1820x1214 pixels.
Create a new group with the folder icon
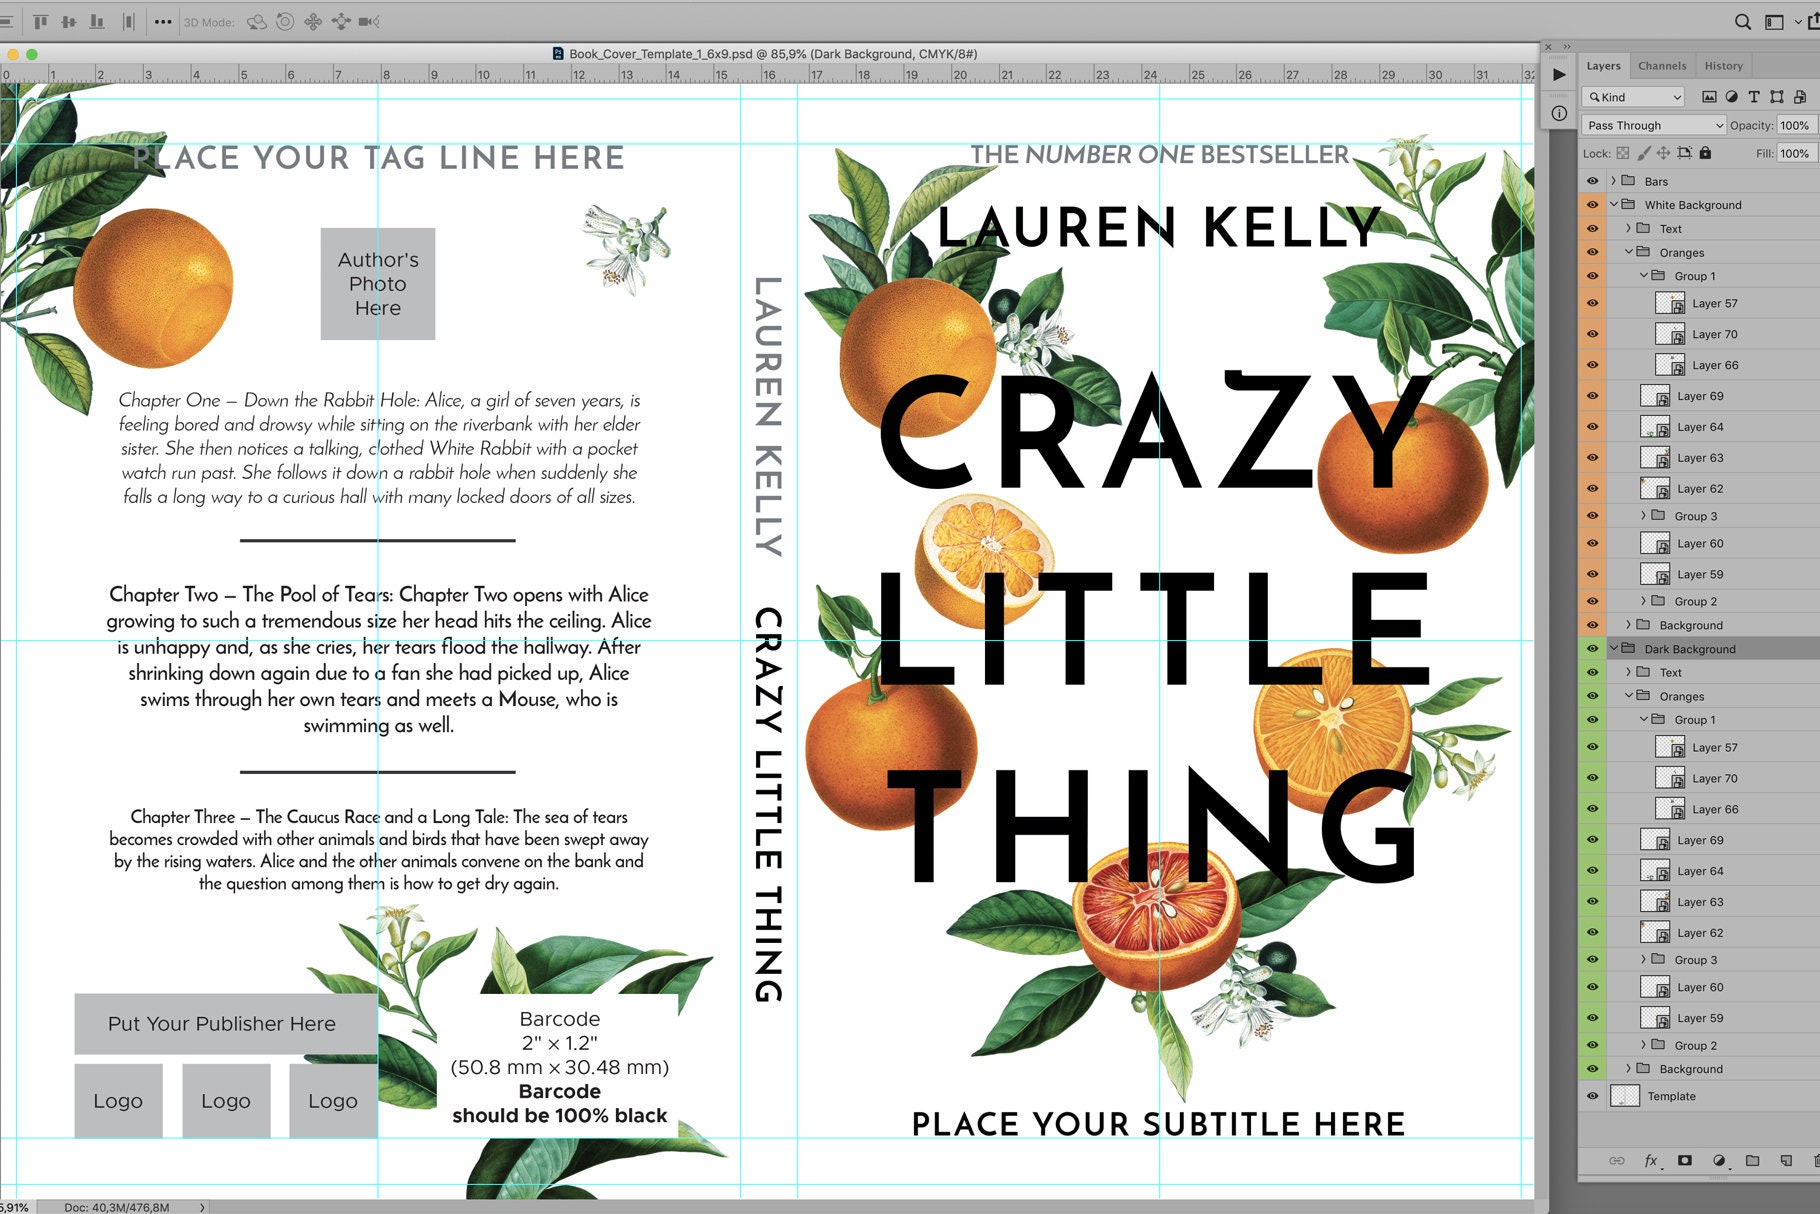tap(1753, 1161)
